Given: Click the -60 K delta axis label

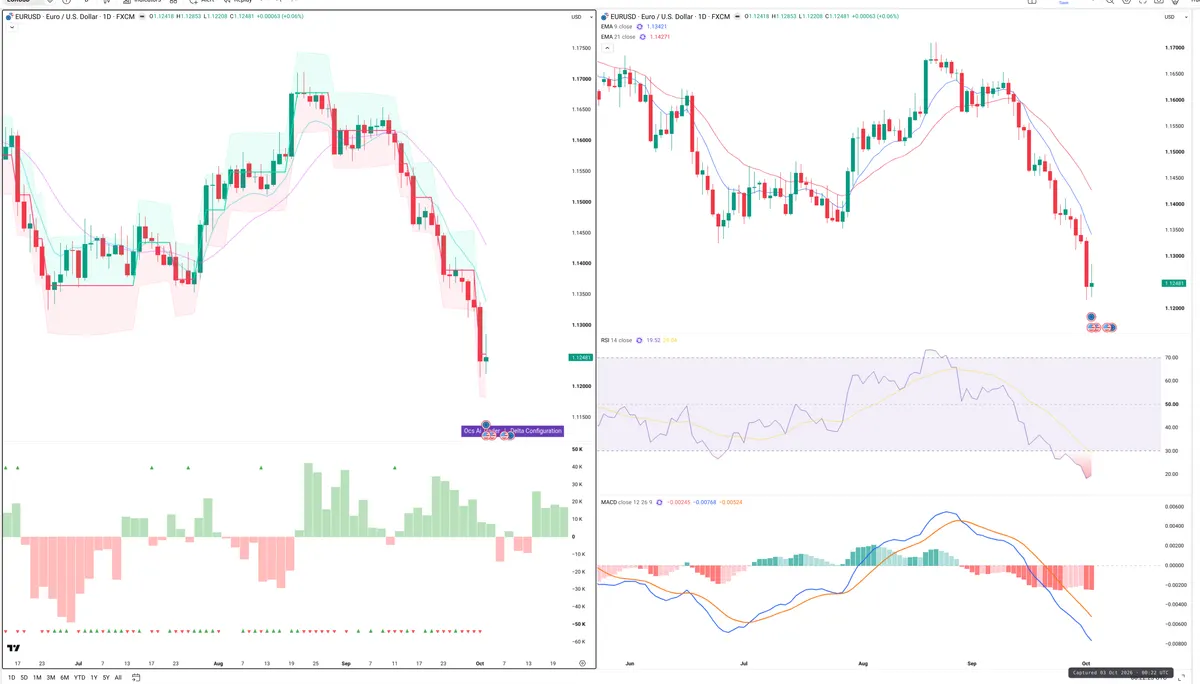Looking at the screenshot, I should (578, 642).
